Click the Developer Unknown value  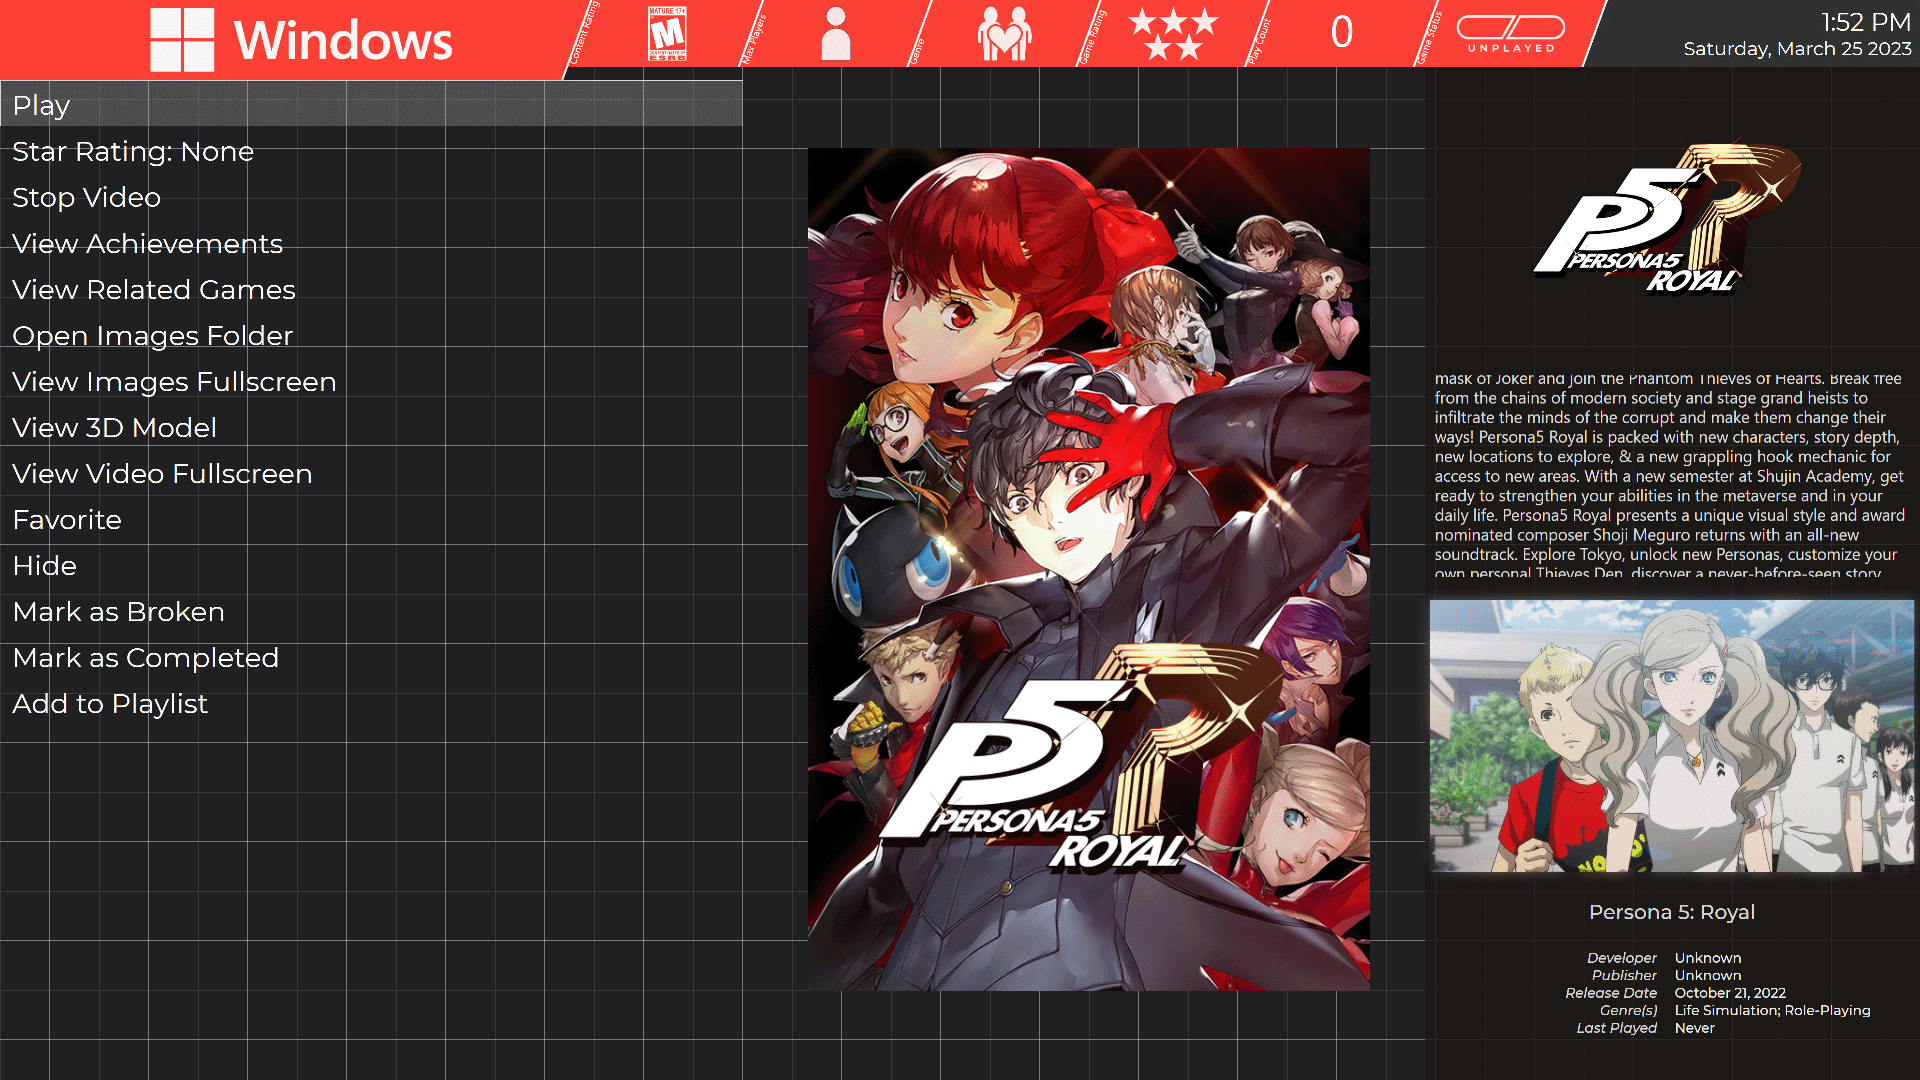1708,958
